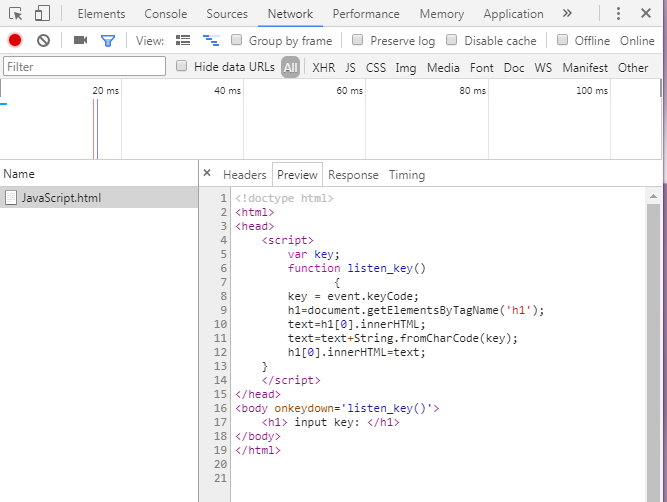Enable Group by frame checkbox
The height and width of the screenshot is (502, 667).
point(237,40)
